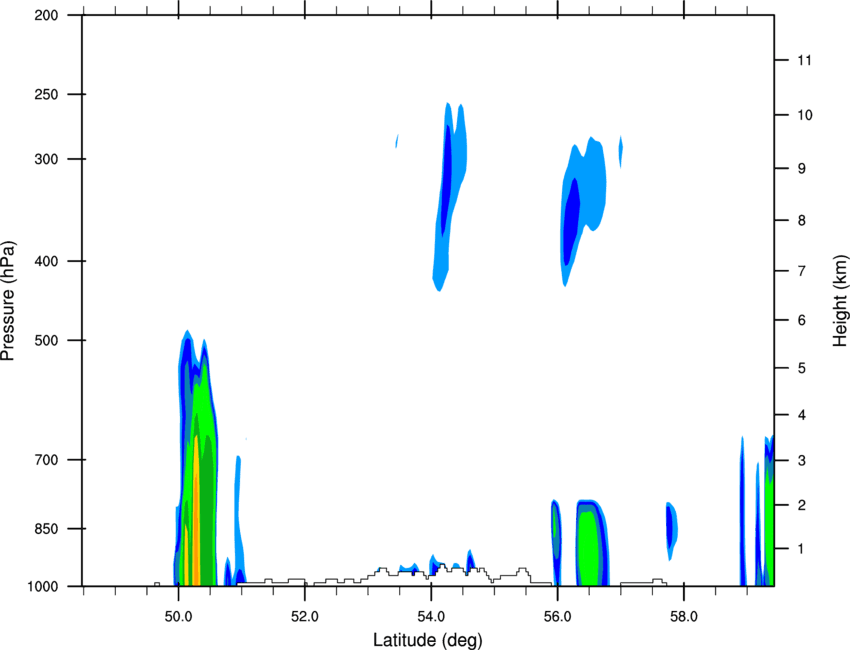Click the 500 pressure axis label
Image resolution: width=850 pixels, height=650 pixels.
45,340
